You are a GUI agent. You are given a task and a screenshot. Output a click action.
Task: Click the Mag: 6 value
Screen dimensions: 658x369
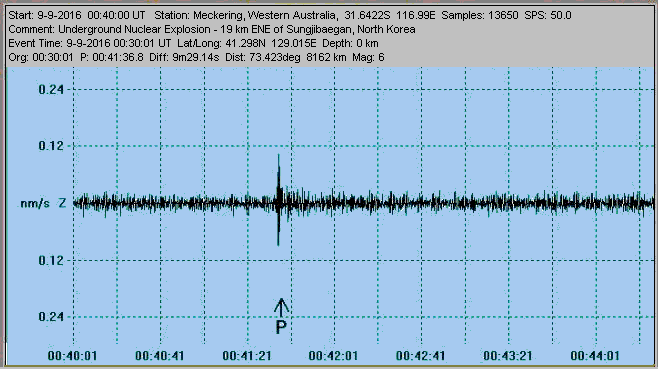368,57
